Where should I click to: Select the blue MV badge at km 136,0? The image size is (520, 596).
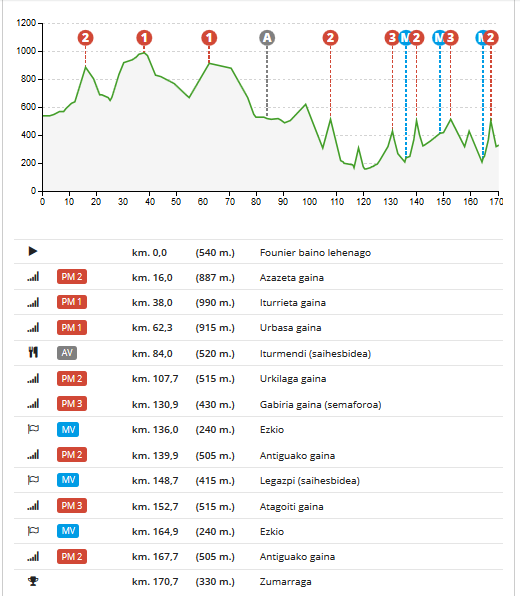click(x=68, y=430)
